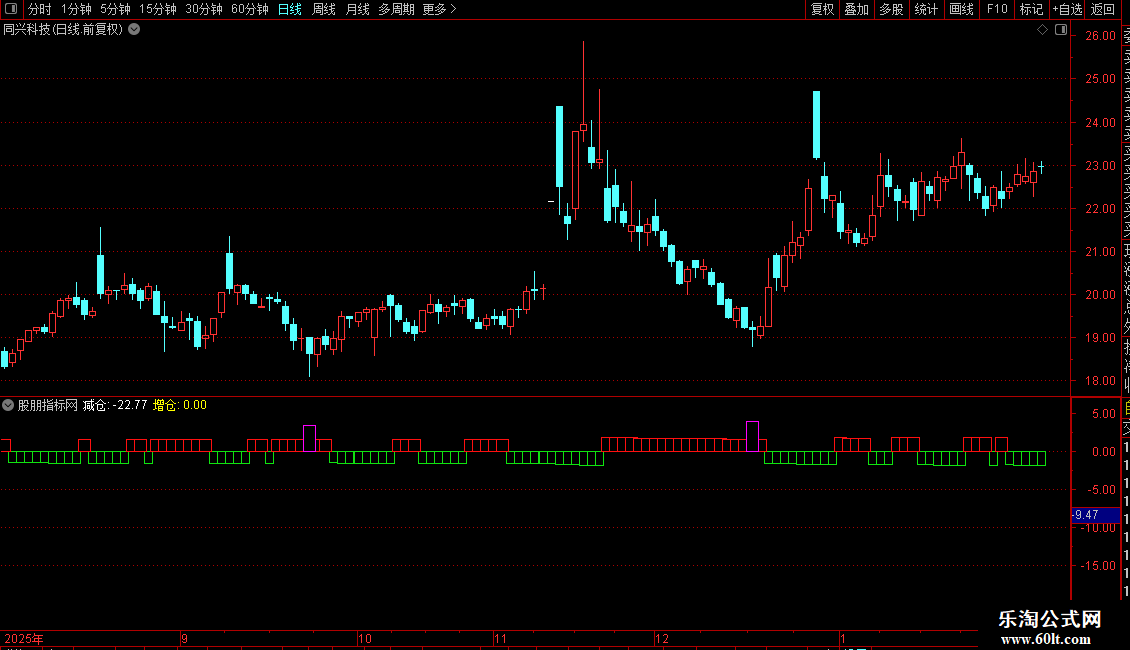This screenshot has height=650, width=1130.
Task: Click the 标记 mark button
Action: click(x=1031, y=9)
